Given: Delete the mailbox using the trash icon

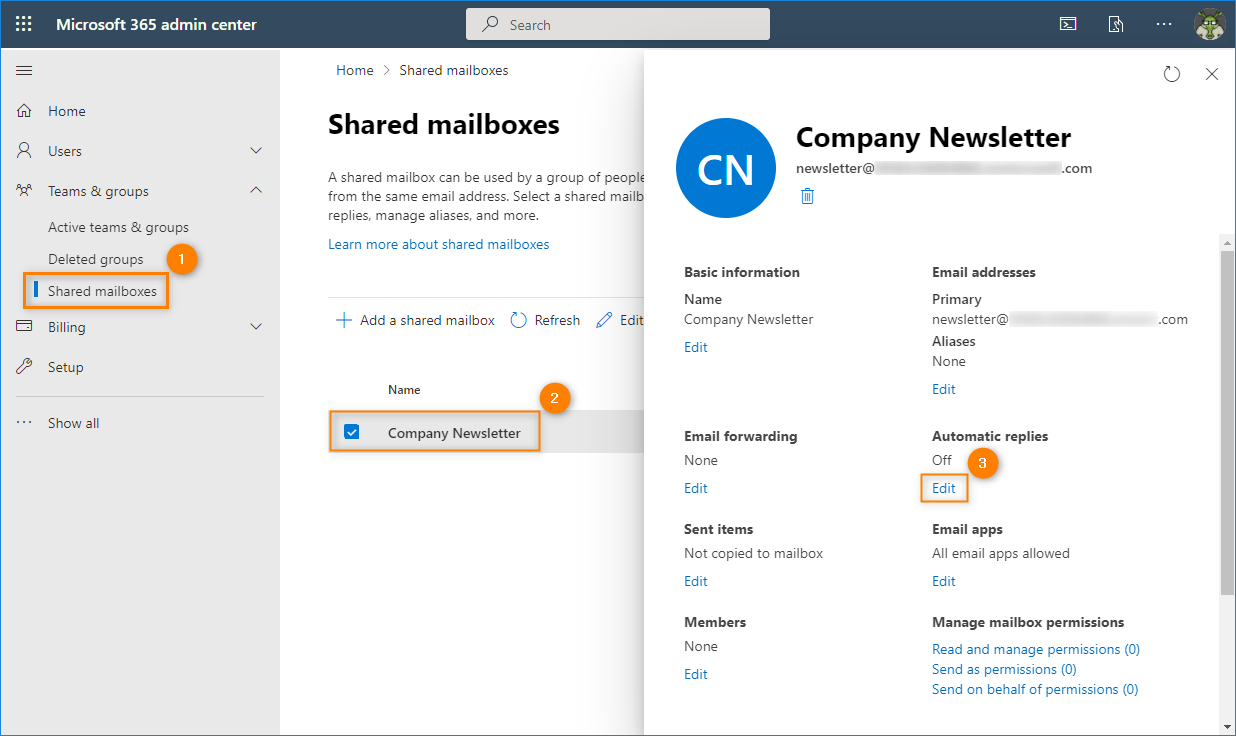Looking at the screenshot, I should (x=807, y=196).
